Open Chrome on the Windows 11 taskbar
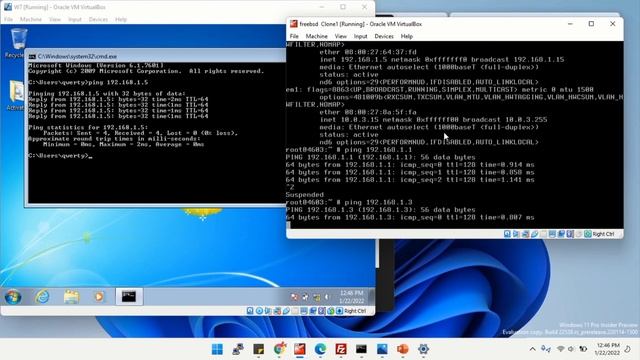Screen dimensions: 640x360 (x=280, y=349)
